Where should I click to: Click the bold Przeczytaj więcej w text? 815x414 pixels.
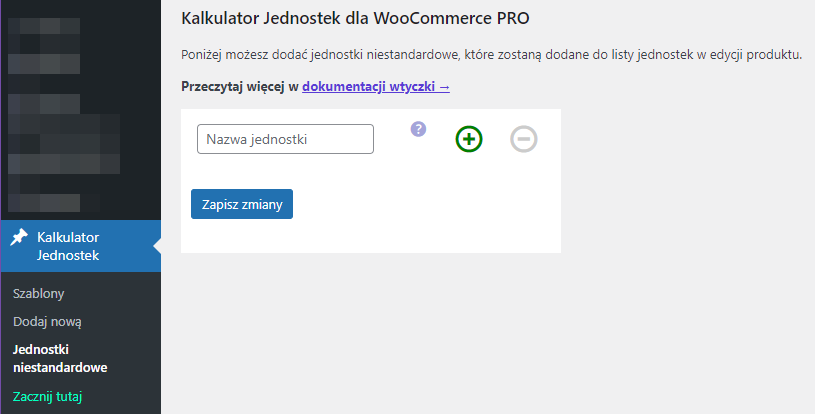[240, 87]
